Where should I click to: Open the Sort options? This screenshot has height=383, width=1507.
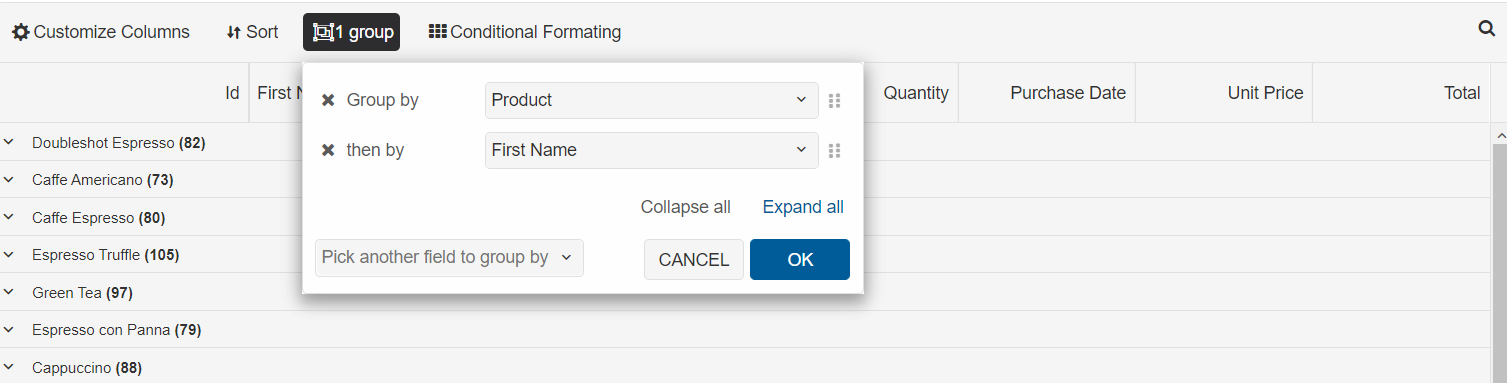pos(253,32)
